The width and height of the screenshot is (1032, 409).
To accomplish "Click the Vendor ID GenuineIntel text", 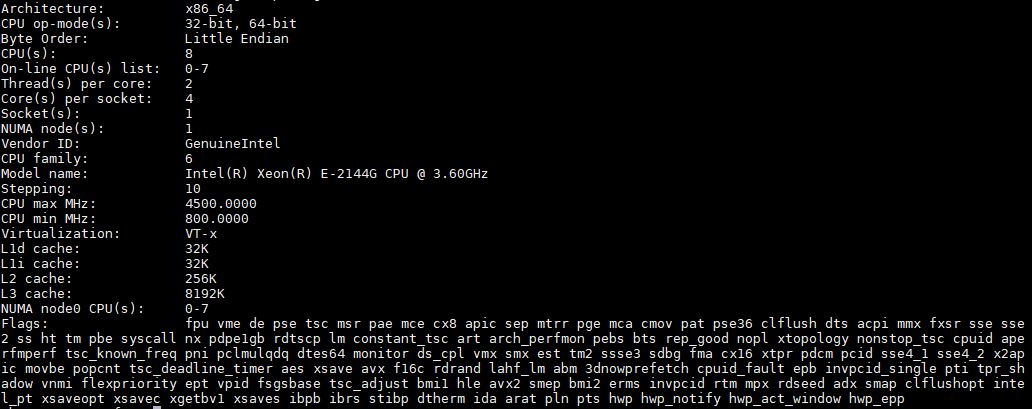I will click(233, 144).
